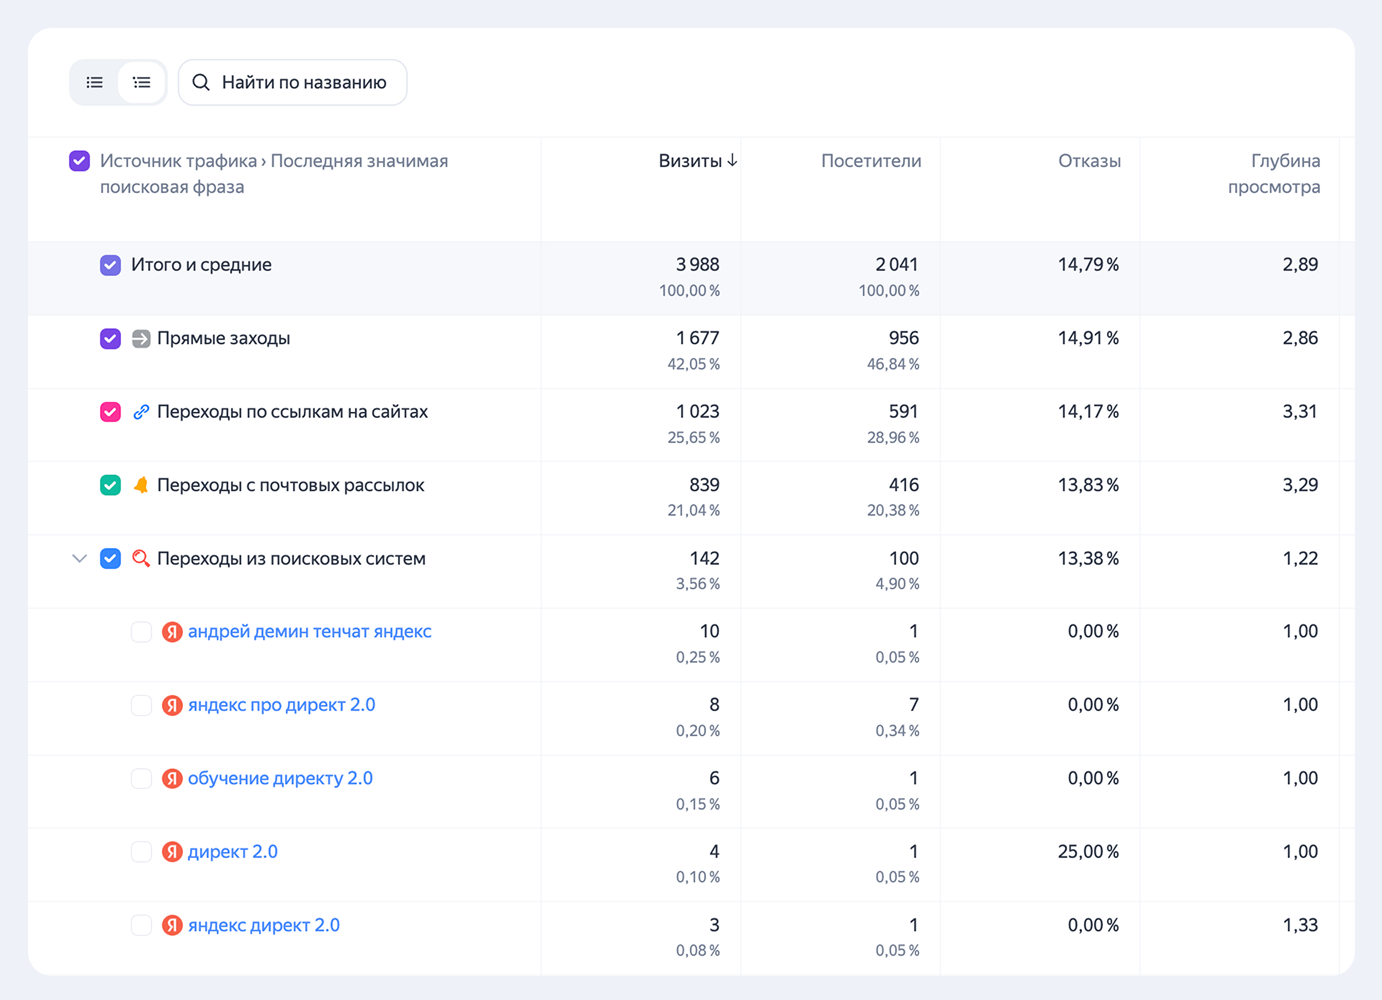
Task: Click the red magnifier icon for поисковых систем
Action: (141, 559)
